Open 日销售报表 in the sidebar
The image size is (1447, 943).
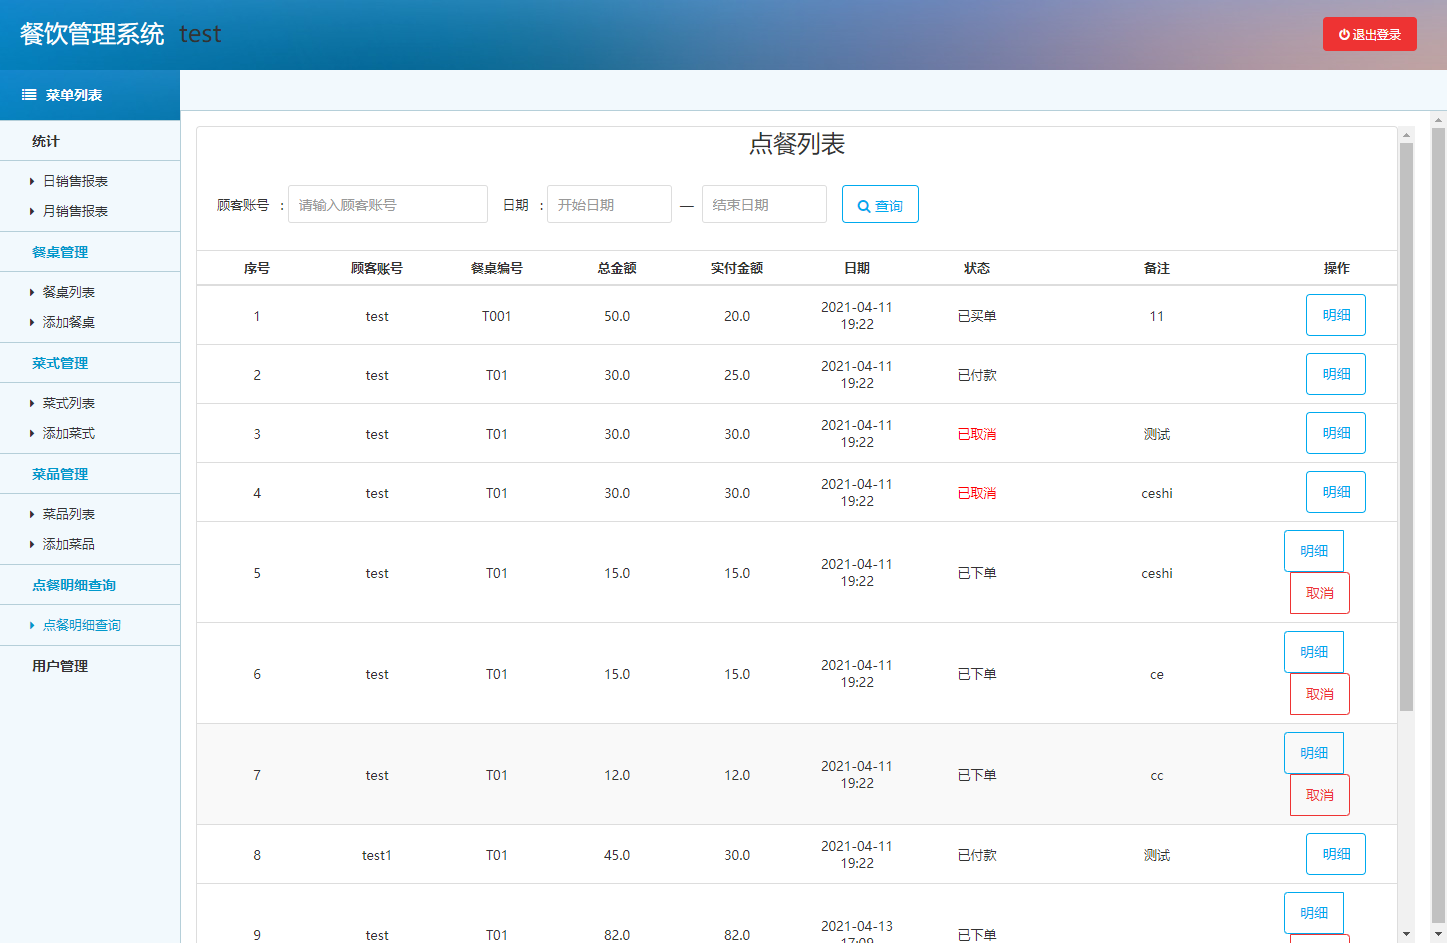tap(75, 181)
